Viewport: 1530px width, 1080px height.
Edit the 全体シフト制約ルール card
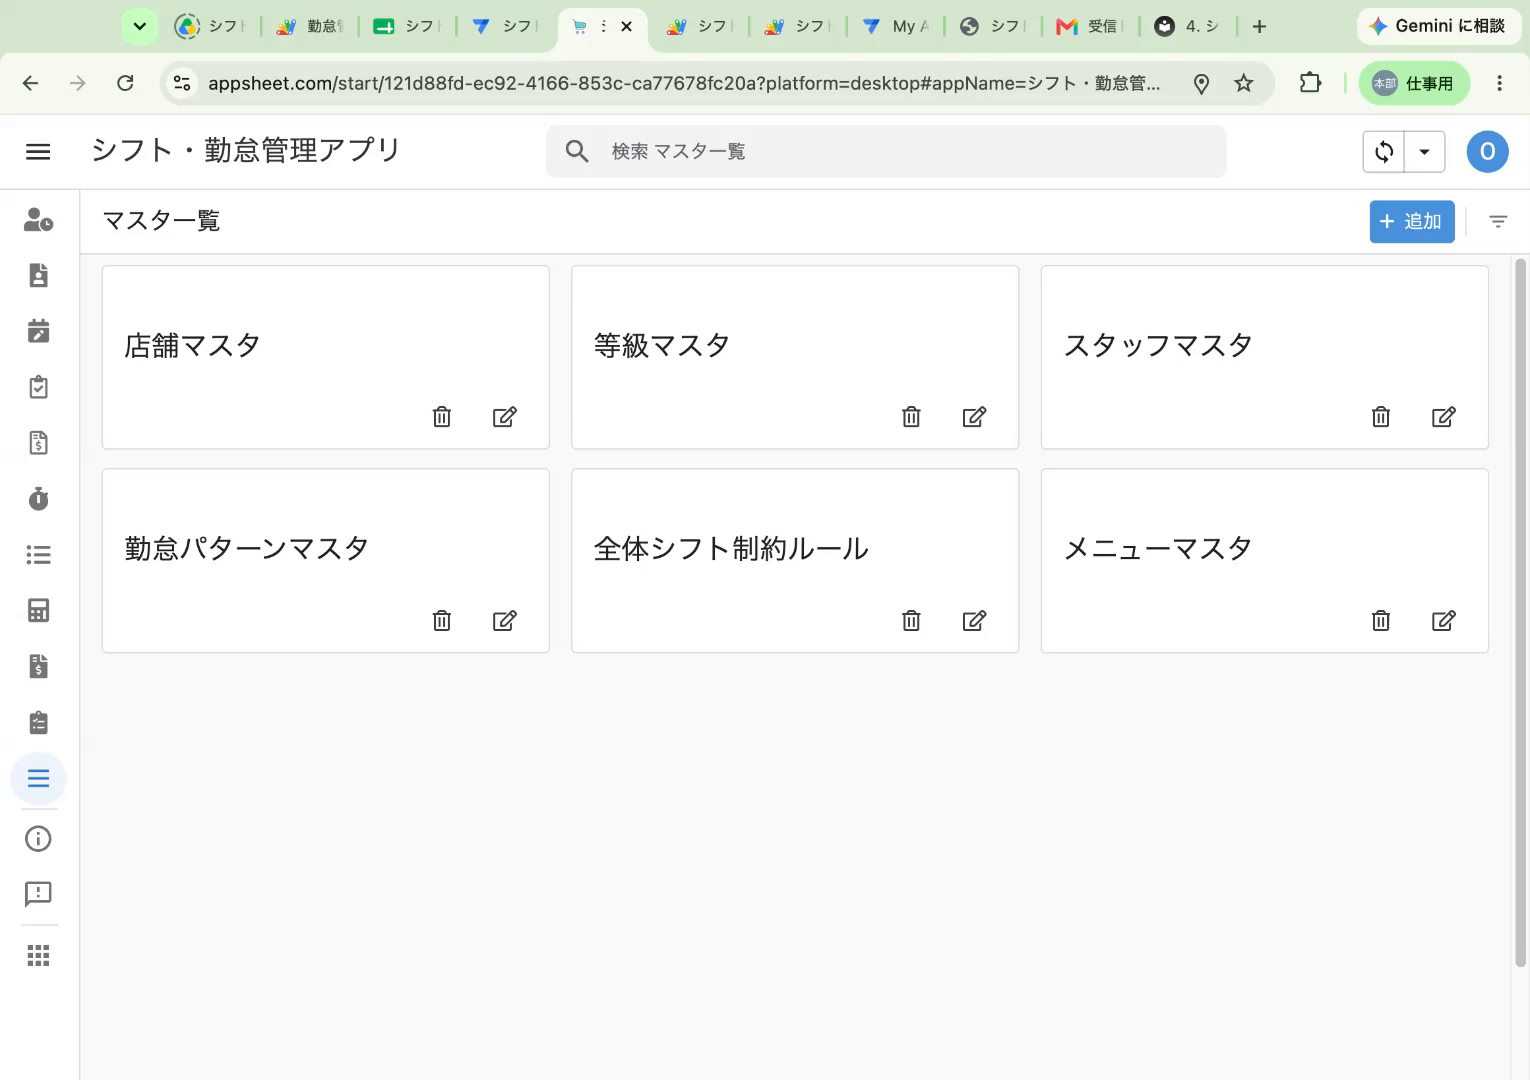coord(975,621)
